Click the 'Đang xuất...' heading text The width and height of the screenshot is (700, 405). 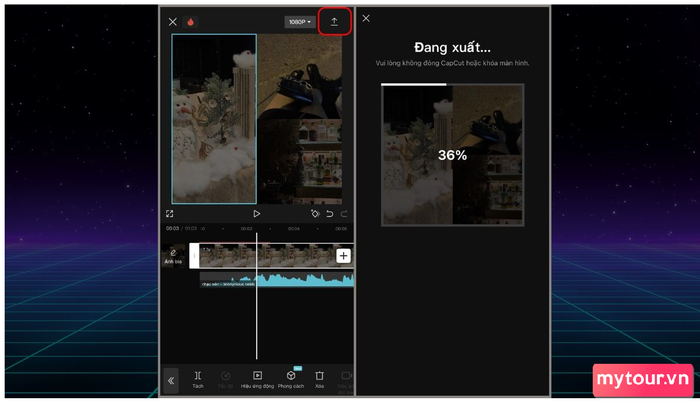click(x=452, y=47)
